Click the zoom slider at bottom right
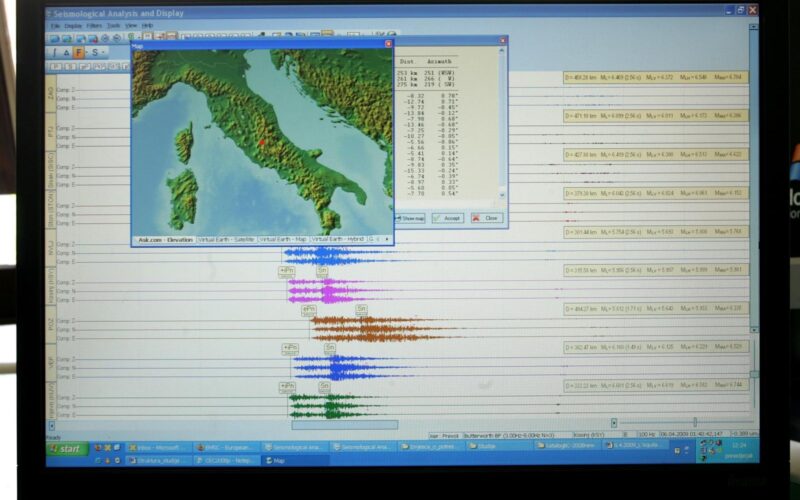Viewport: 800px width, 500px height. pyautogui.click(x=694, y=422)
